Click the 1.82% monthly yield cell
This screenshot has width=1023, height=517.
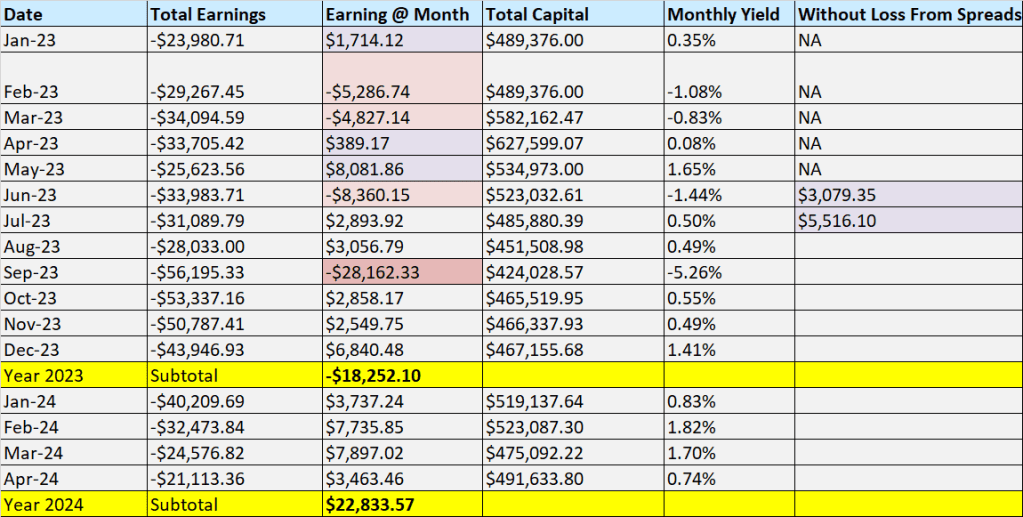click(729, 427)
